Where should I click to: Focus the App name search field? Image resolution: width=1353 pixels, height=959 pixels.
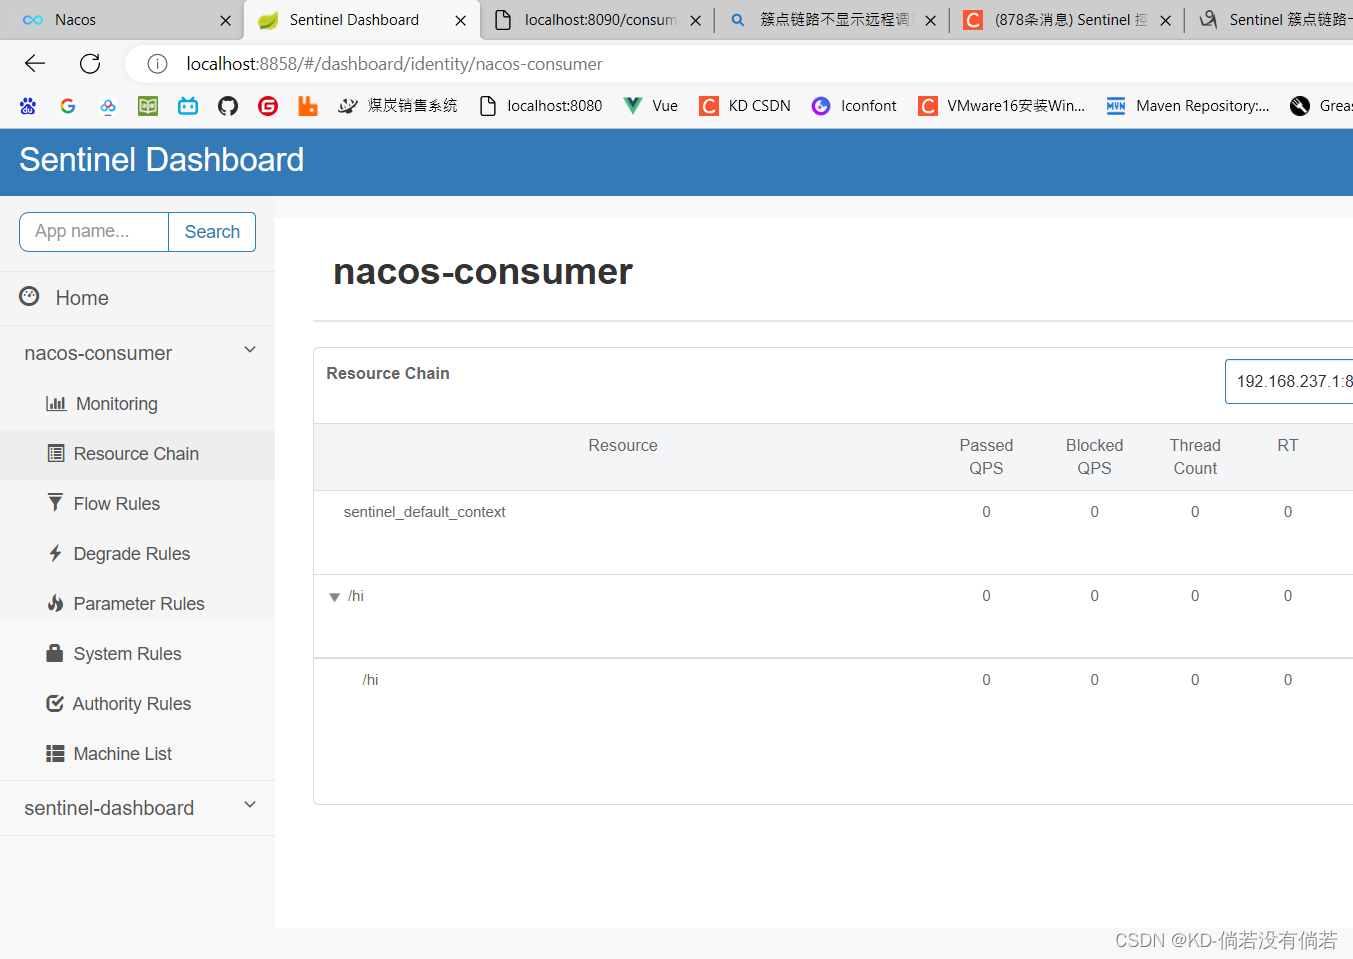pyautogui.click(x=94, y=232)
